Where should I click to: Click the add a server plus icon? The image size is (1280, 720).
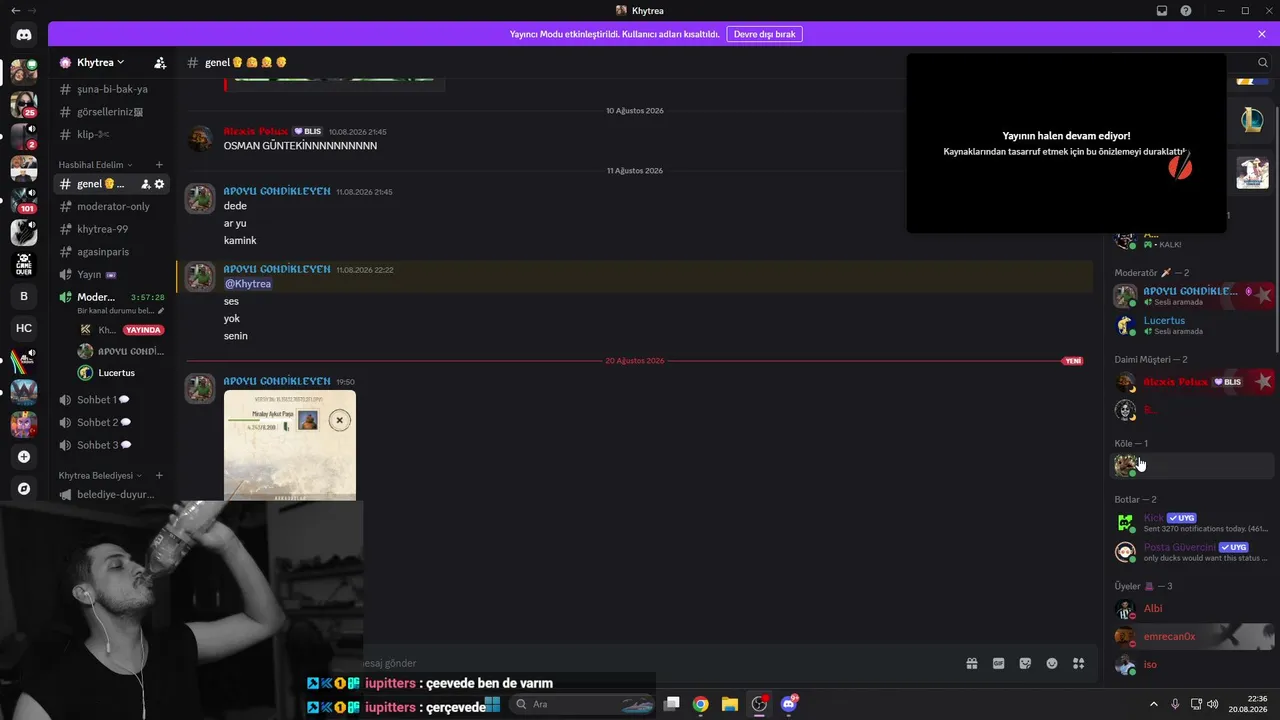pos(24,457)
